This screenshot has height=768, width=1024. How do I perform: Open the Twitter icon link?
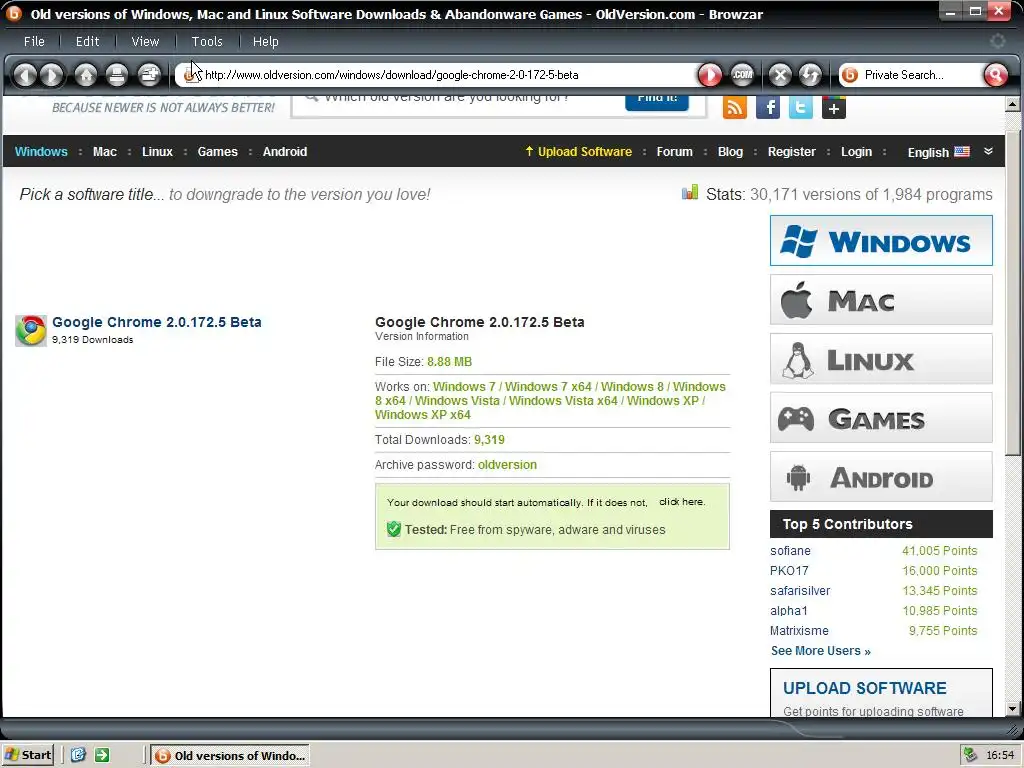801,107
